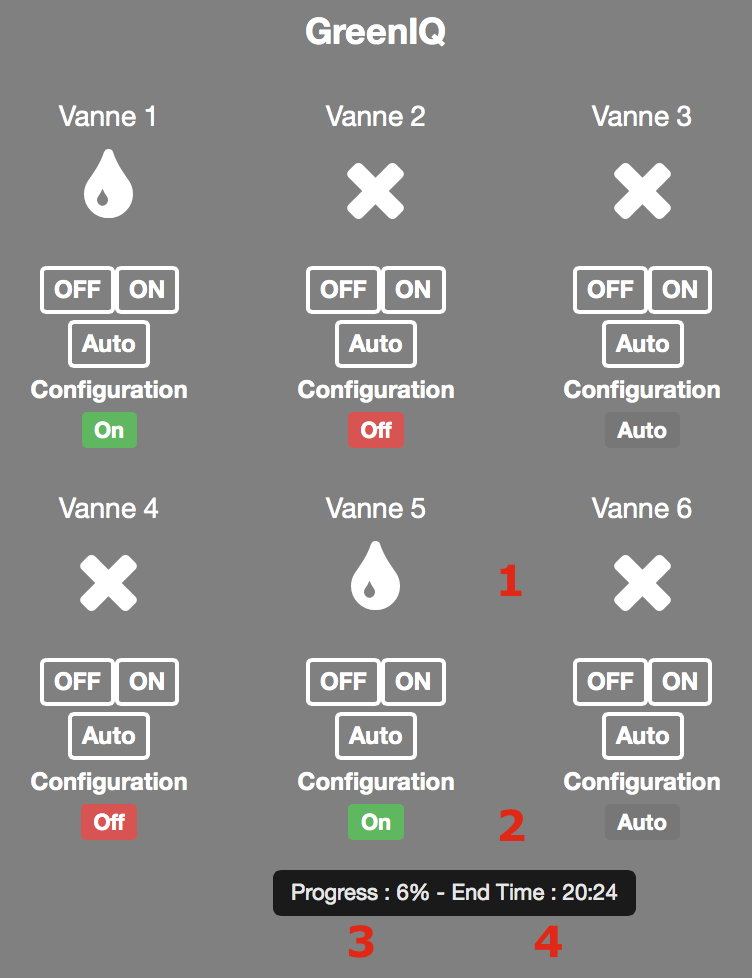Switch Vanne 5 OFF
The width and height of the screenshot is (752, 978).
coord(344,681)
